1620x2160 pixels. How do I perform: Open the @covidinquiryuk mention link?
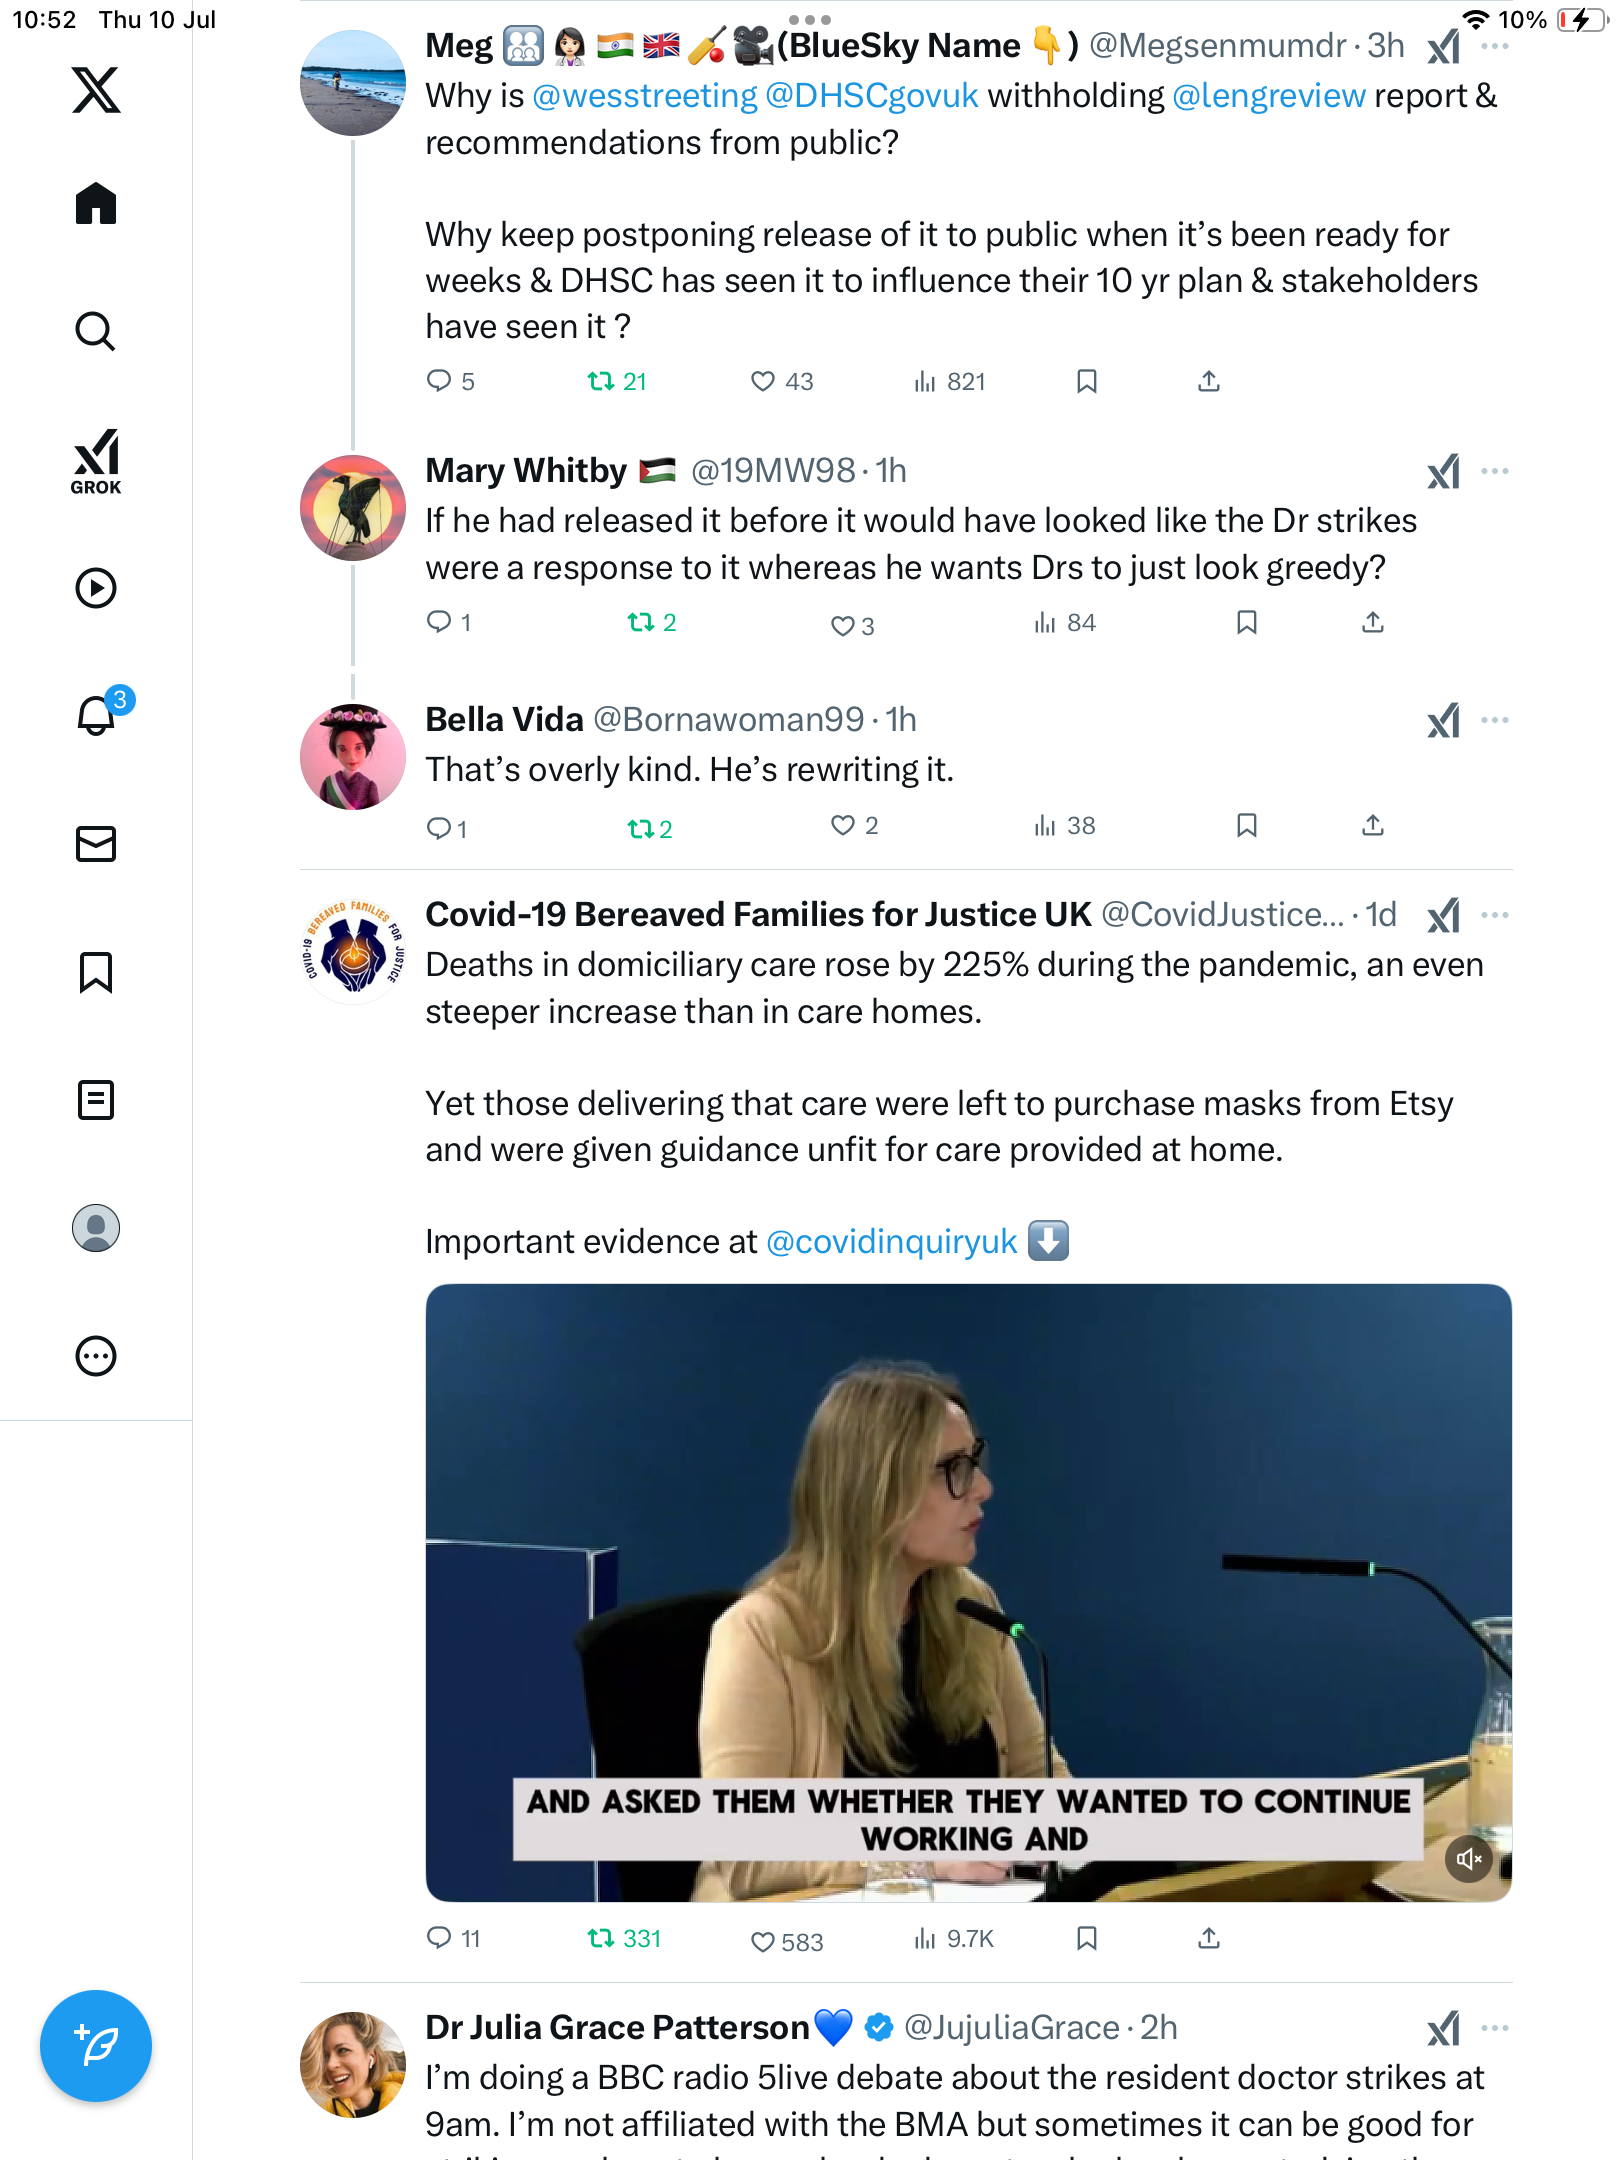tap(891, 1241)
